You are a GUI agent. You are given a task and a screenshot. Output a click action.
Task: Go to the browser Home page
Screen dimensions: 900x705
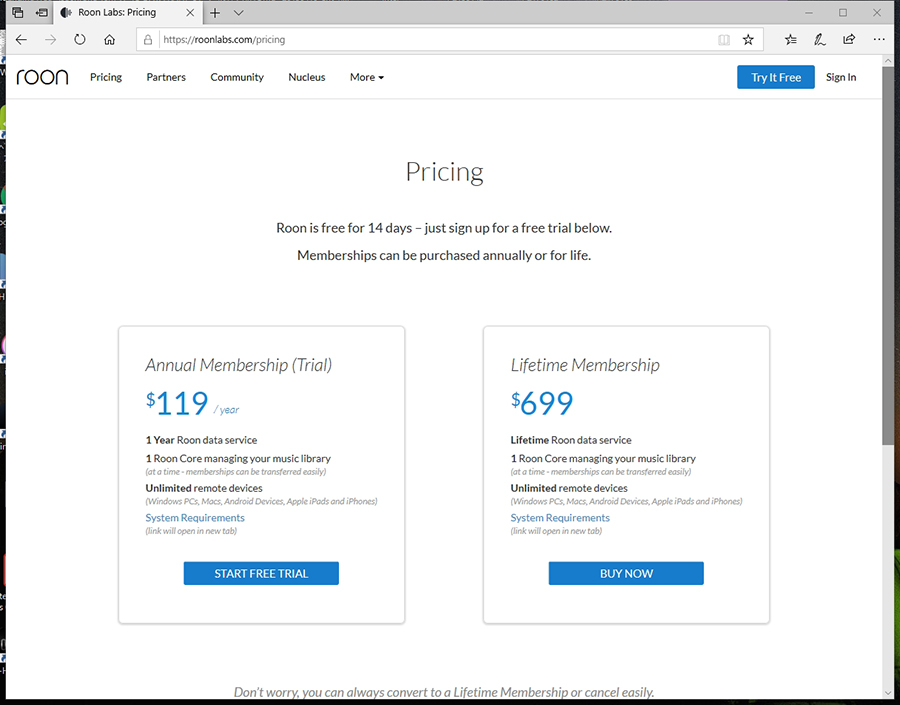pyautogui.click(x=109, y=40)
